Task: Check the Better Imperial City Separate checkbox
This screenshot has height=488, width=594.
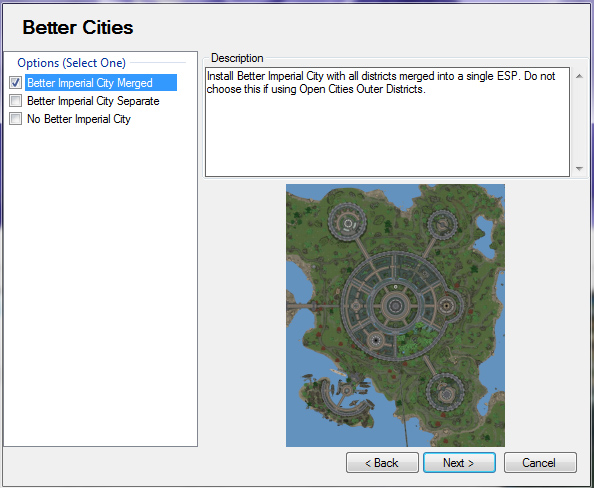Action: tap(16, 101)
